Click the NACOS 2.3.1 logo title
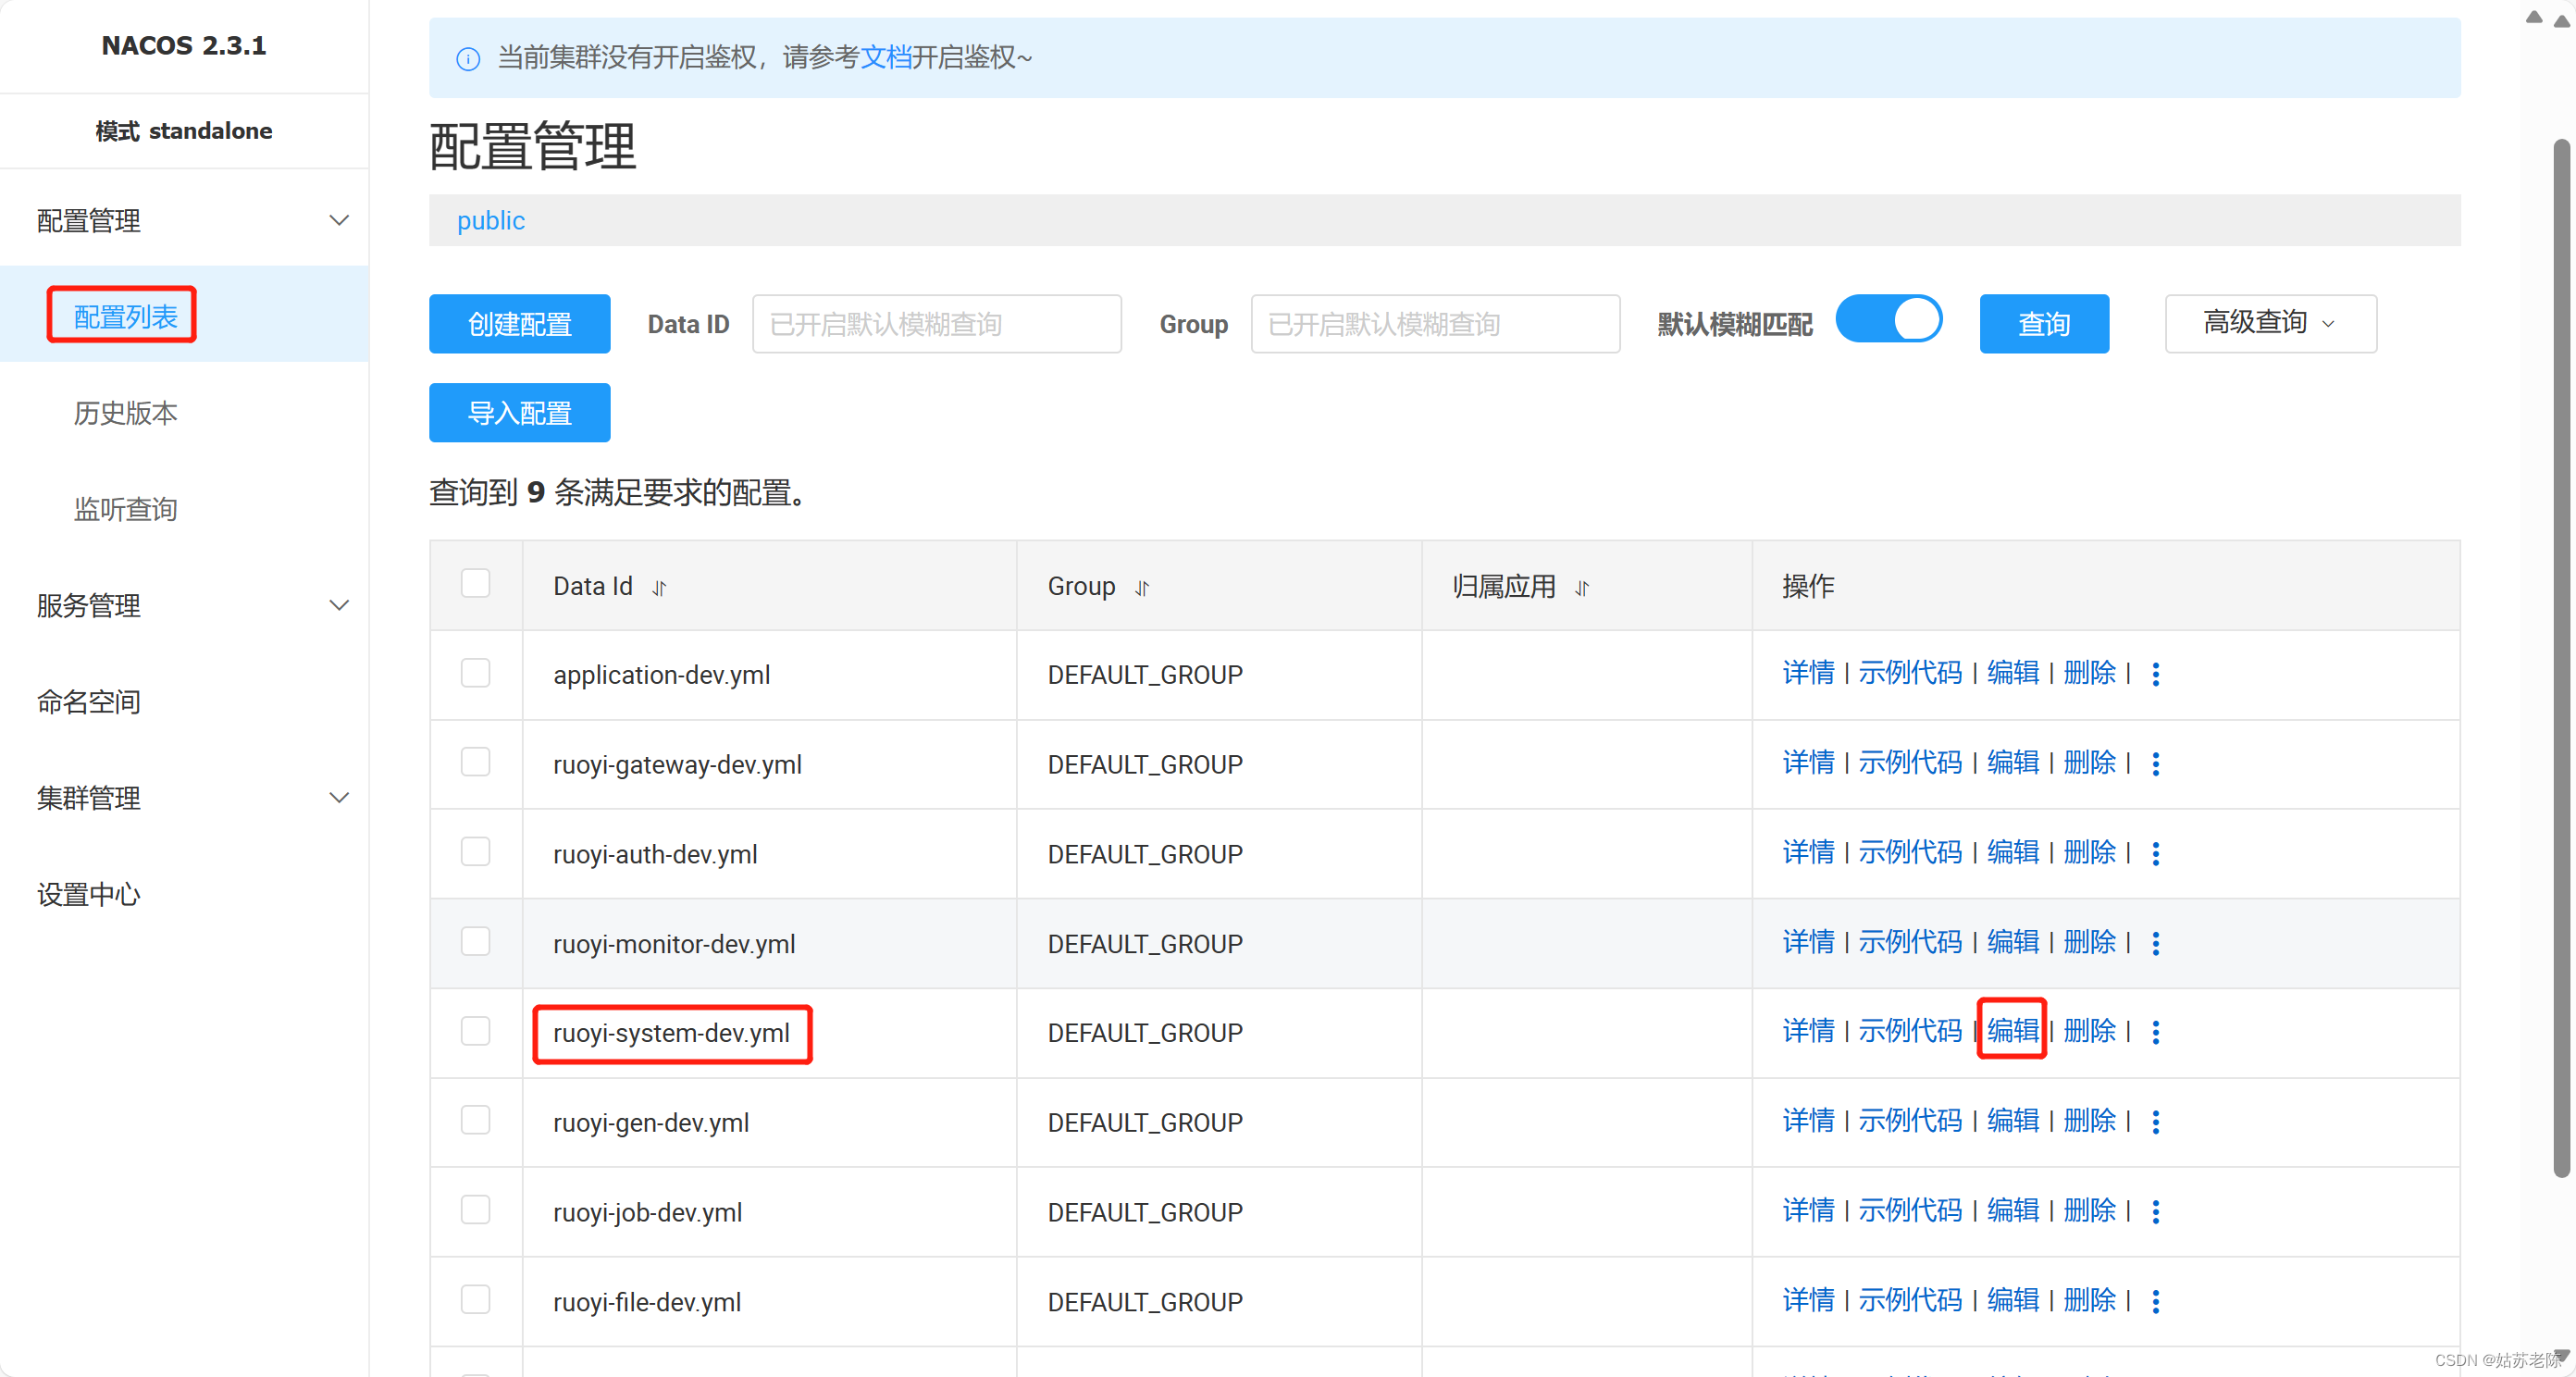The image size is (2576, 1377). point(184,45)
